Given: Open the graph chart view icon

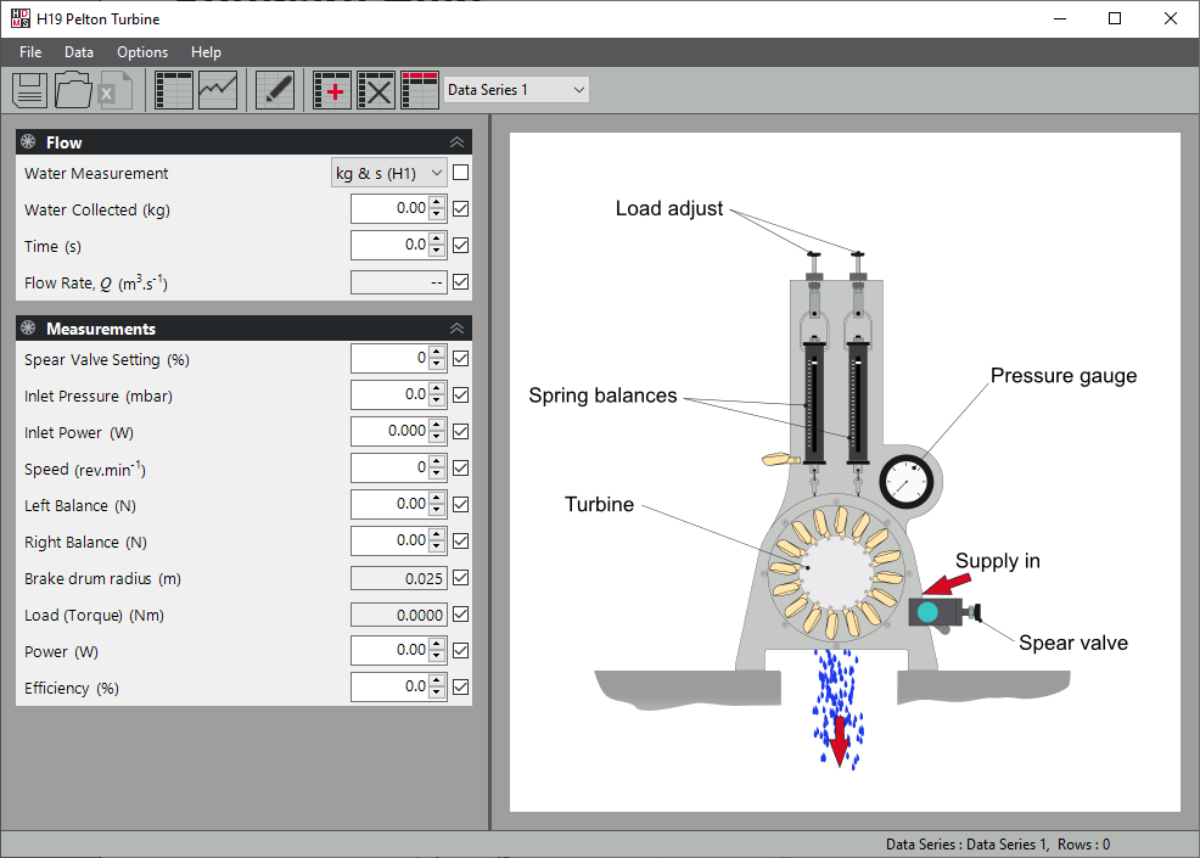Looking at the screenshot, I should (217, 90).
